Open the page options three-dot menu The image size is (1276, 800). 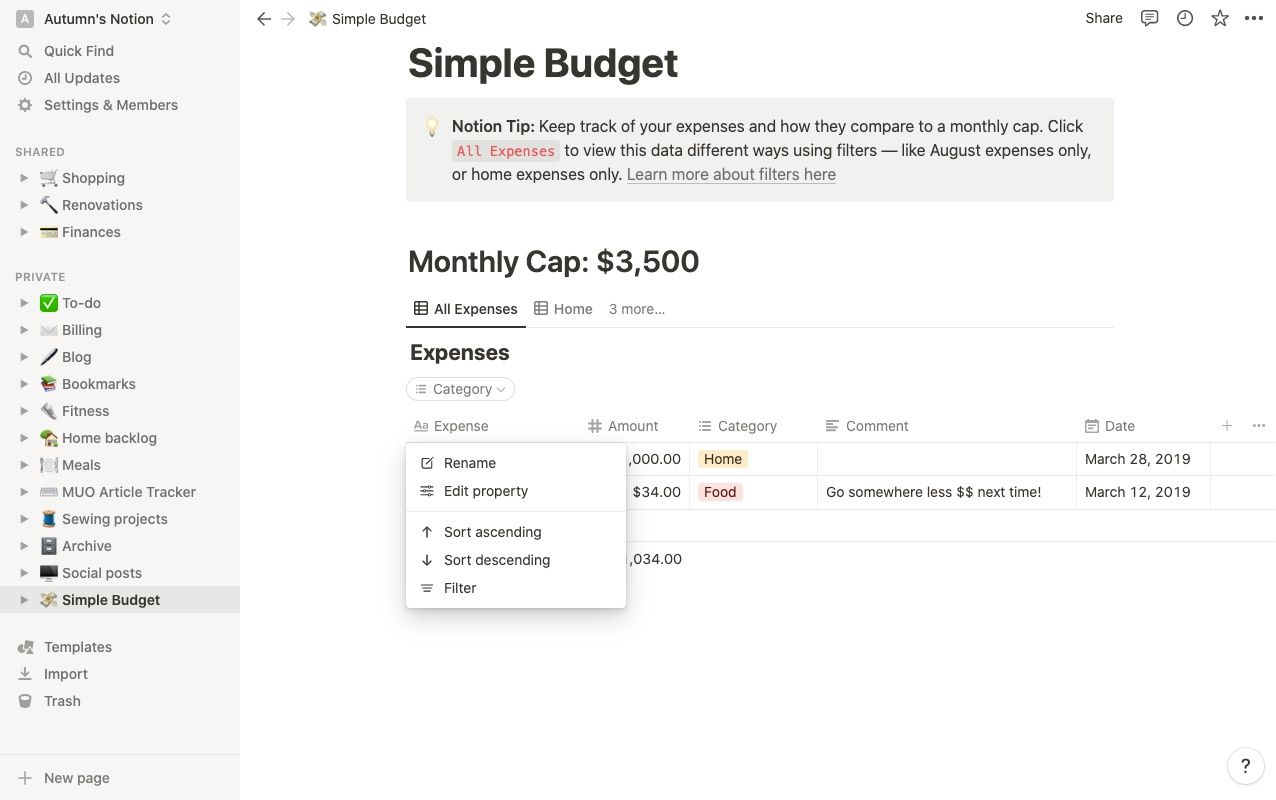coord(1254,18)
